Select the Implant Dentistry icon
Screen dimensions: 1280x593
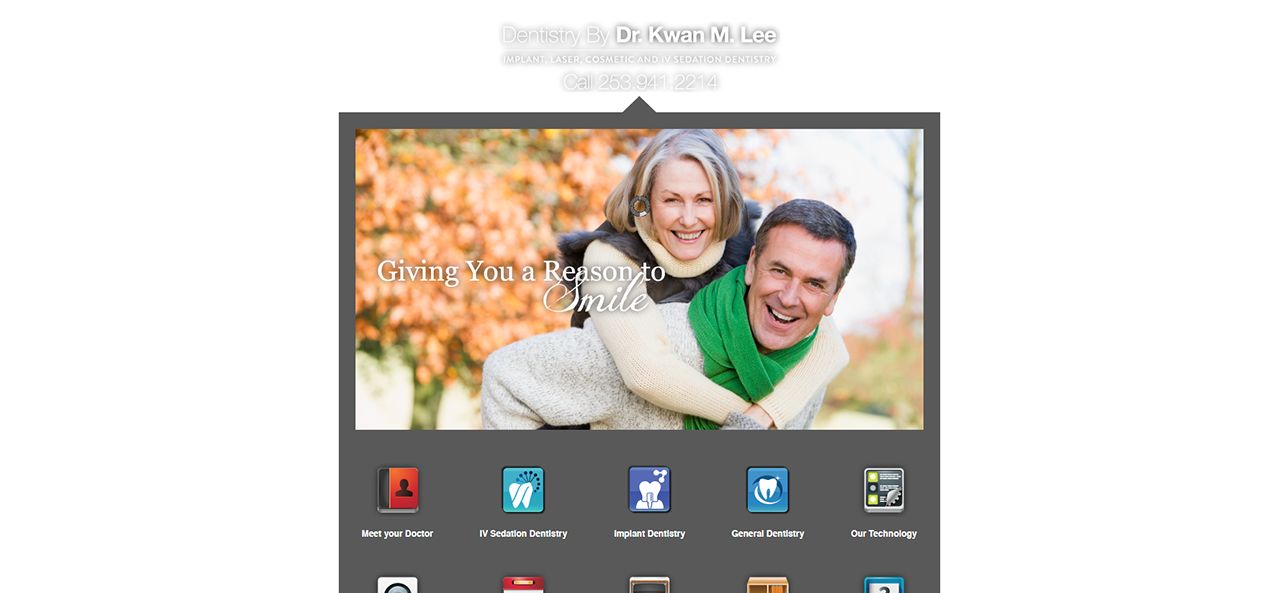tap(649, 490)
